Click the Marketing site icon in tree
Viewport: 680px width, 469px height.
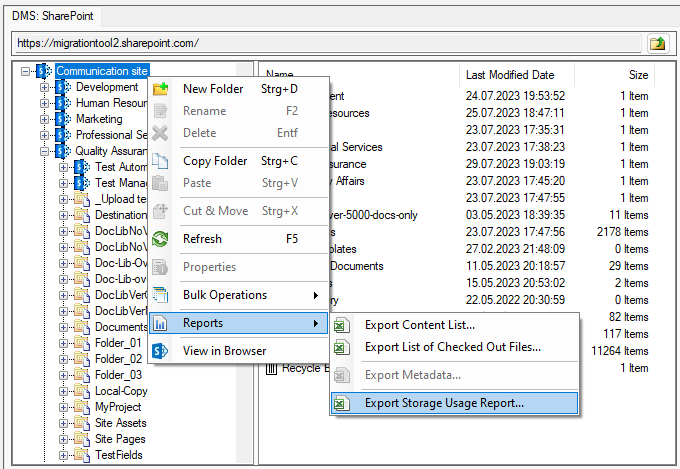(63, 119)
